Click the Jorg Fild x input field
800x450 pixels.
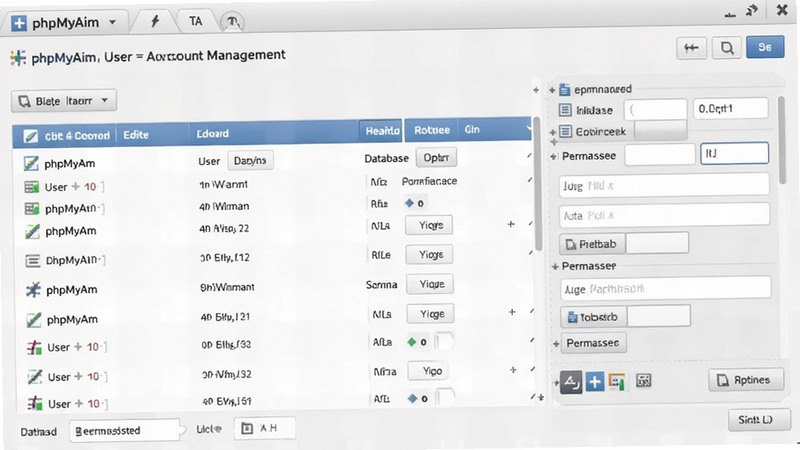click(x=664, y=185)
